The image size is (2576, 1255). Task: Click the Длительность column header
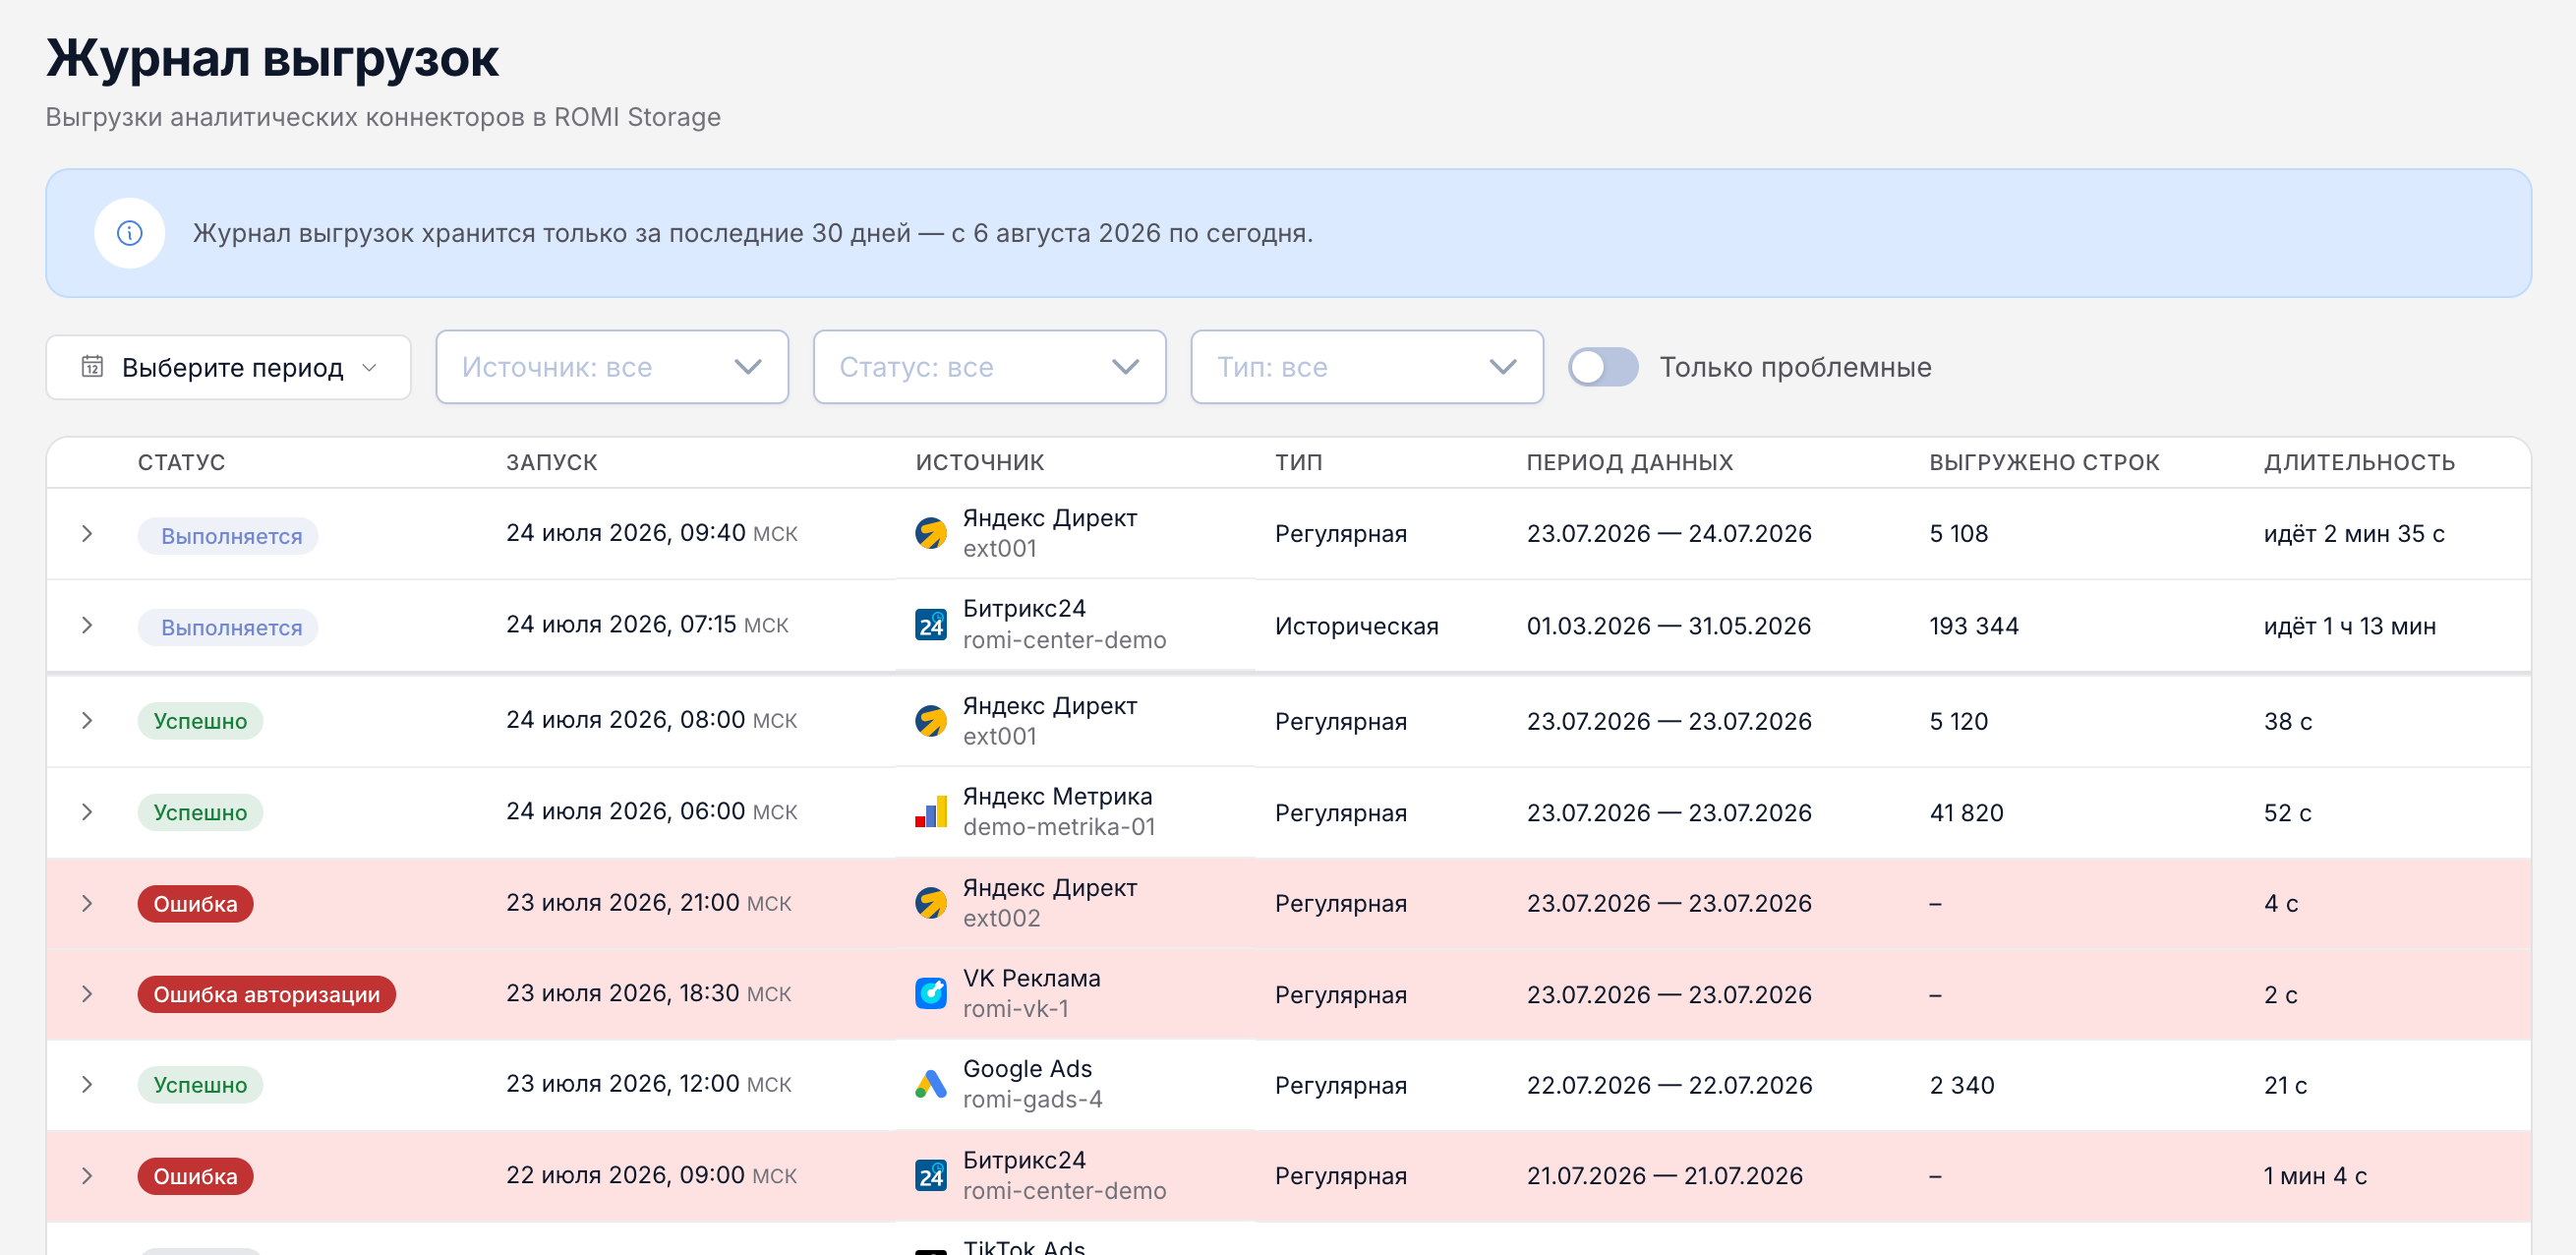coord(2359,462)
